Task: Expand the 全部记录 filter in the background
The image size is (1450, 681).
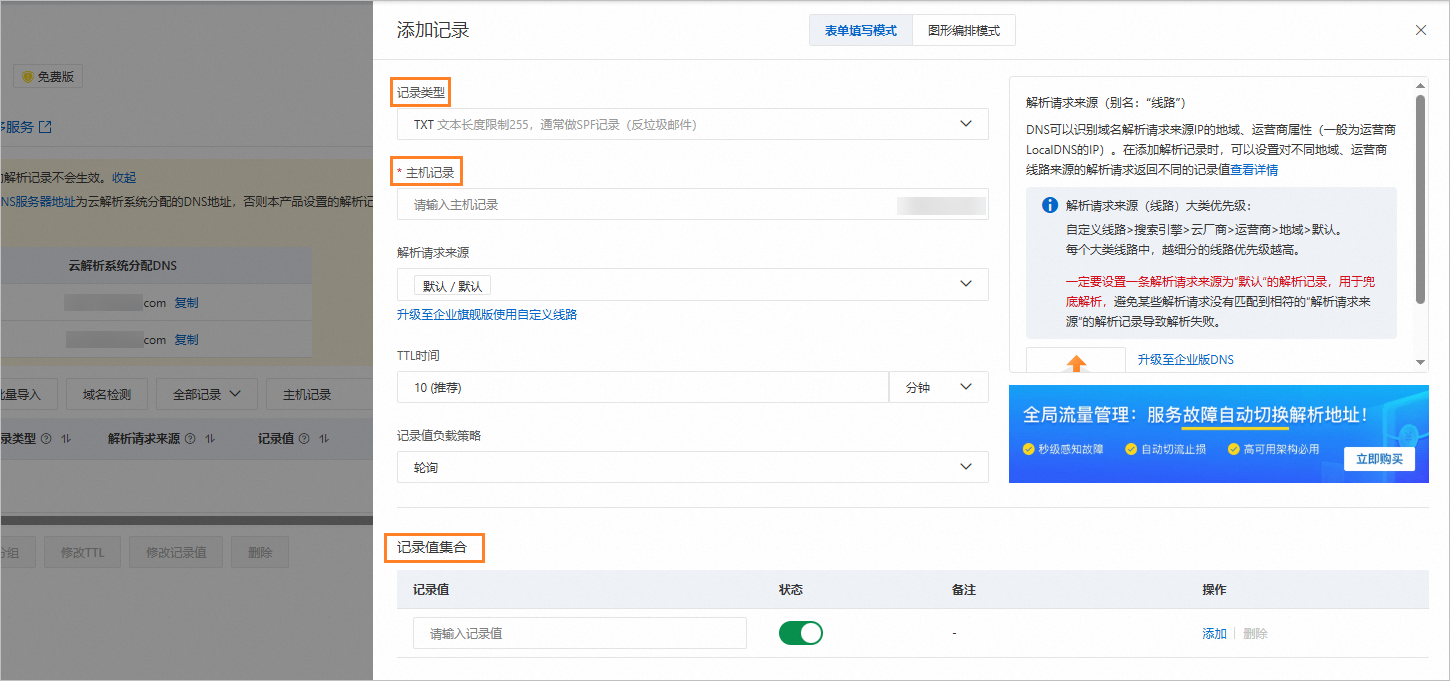Action: click(207, 394)
